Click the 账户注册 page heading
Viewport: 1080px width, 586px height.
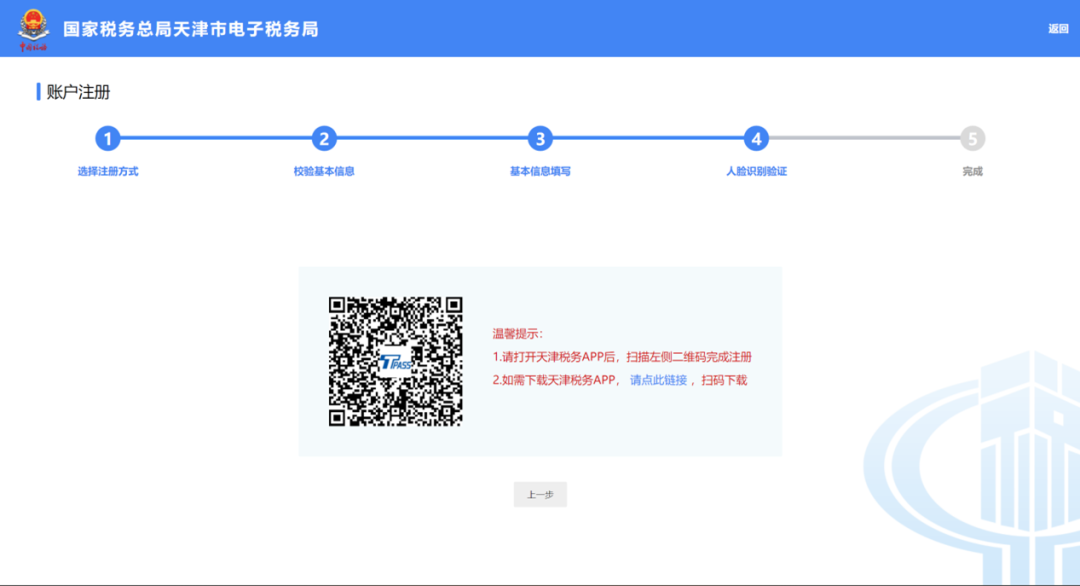point(78,92)
